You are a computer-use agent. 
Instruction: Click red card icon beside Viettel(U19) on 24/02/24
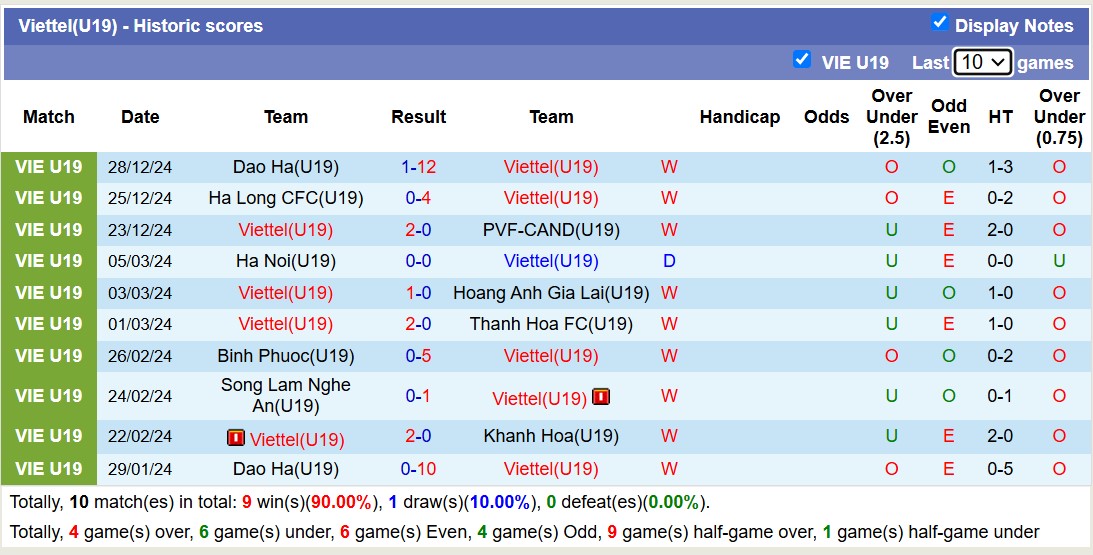601,397
